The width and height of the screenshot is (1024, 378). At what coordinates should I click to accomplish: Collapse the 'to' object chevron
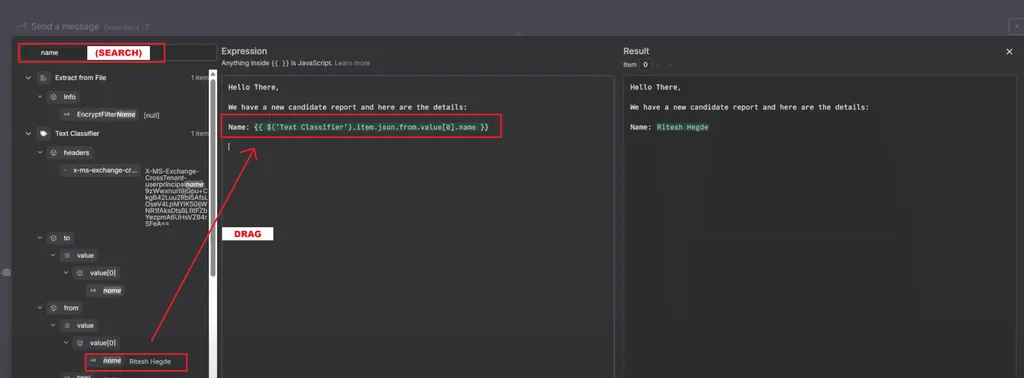click(x=40, y=238)
